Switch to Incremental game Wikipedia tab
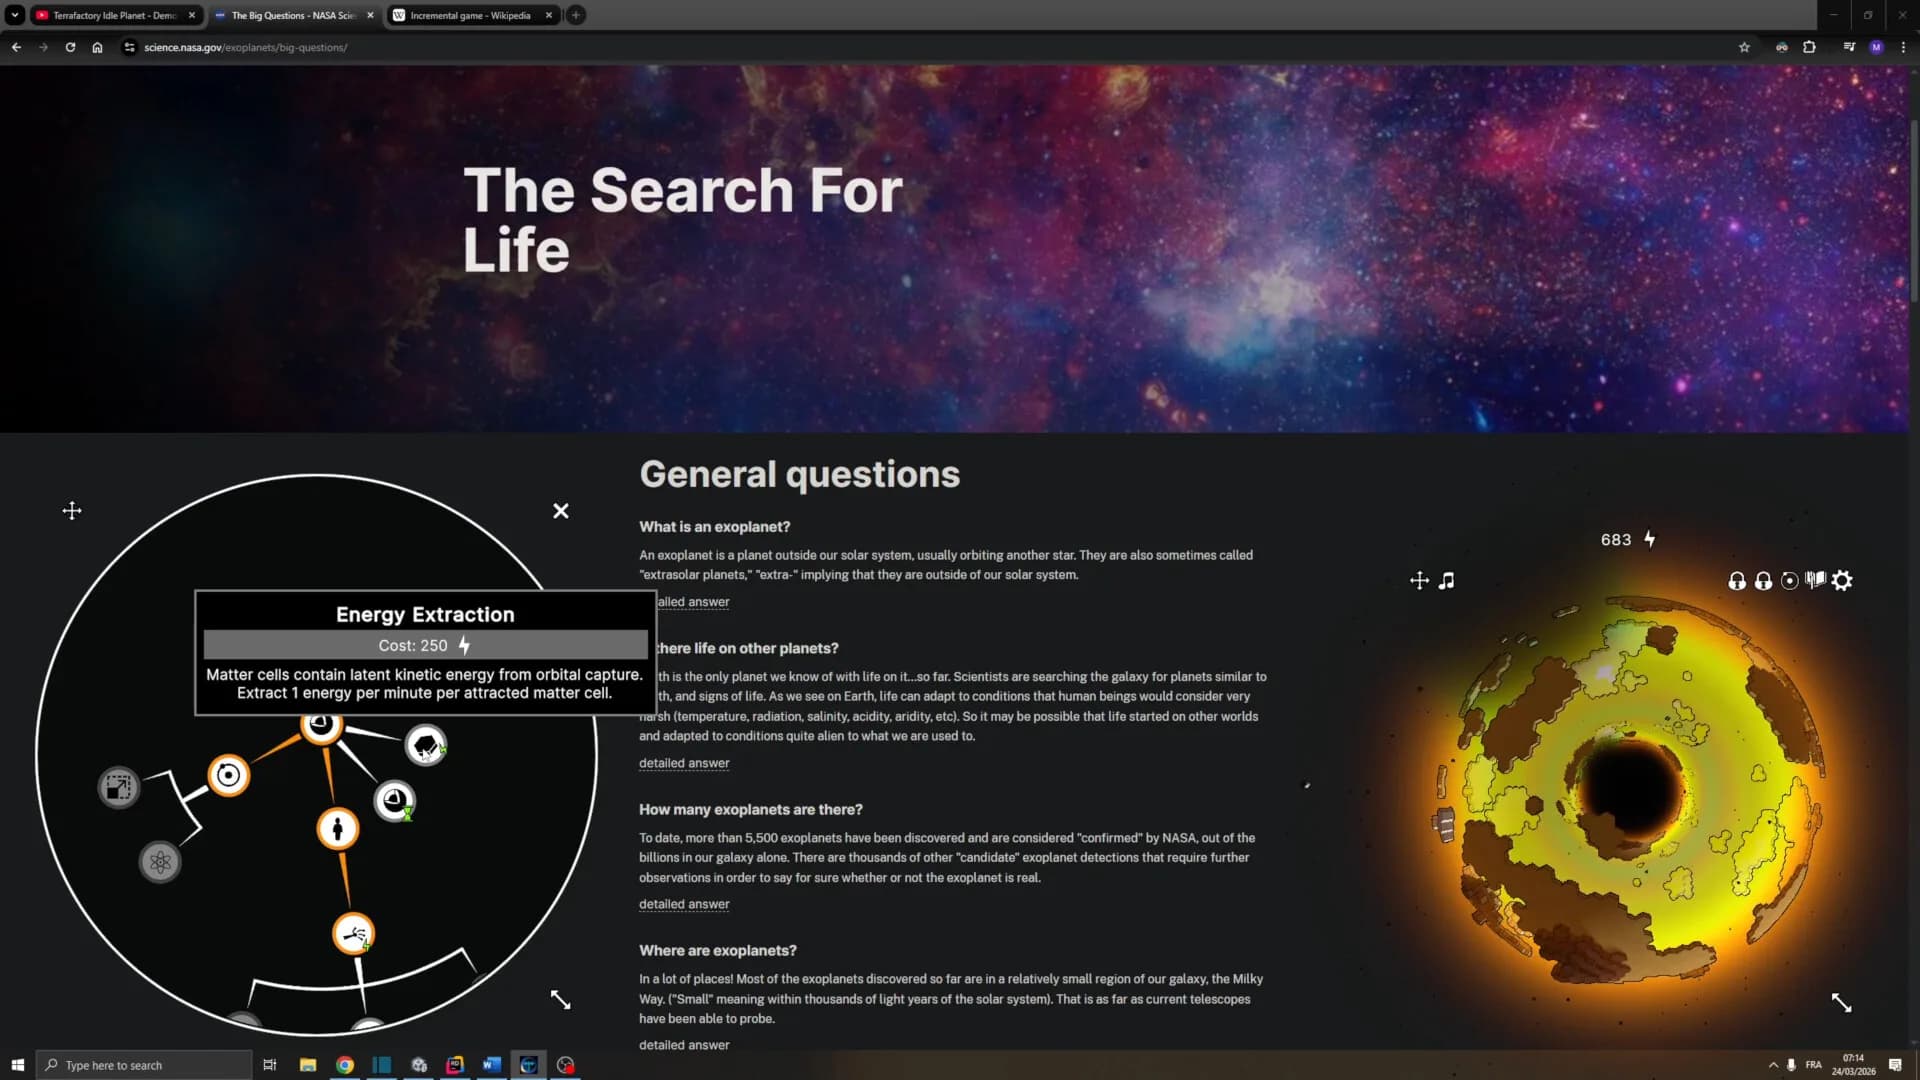This screenshot has height=1080, width=1920. pos(471,15)
